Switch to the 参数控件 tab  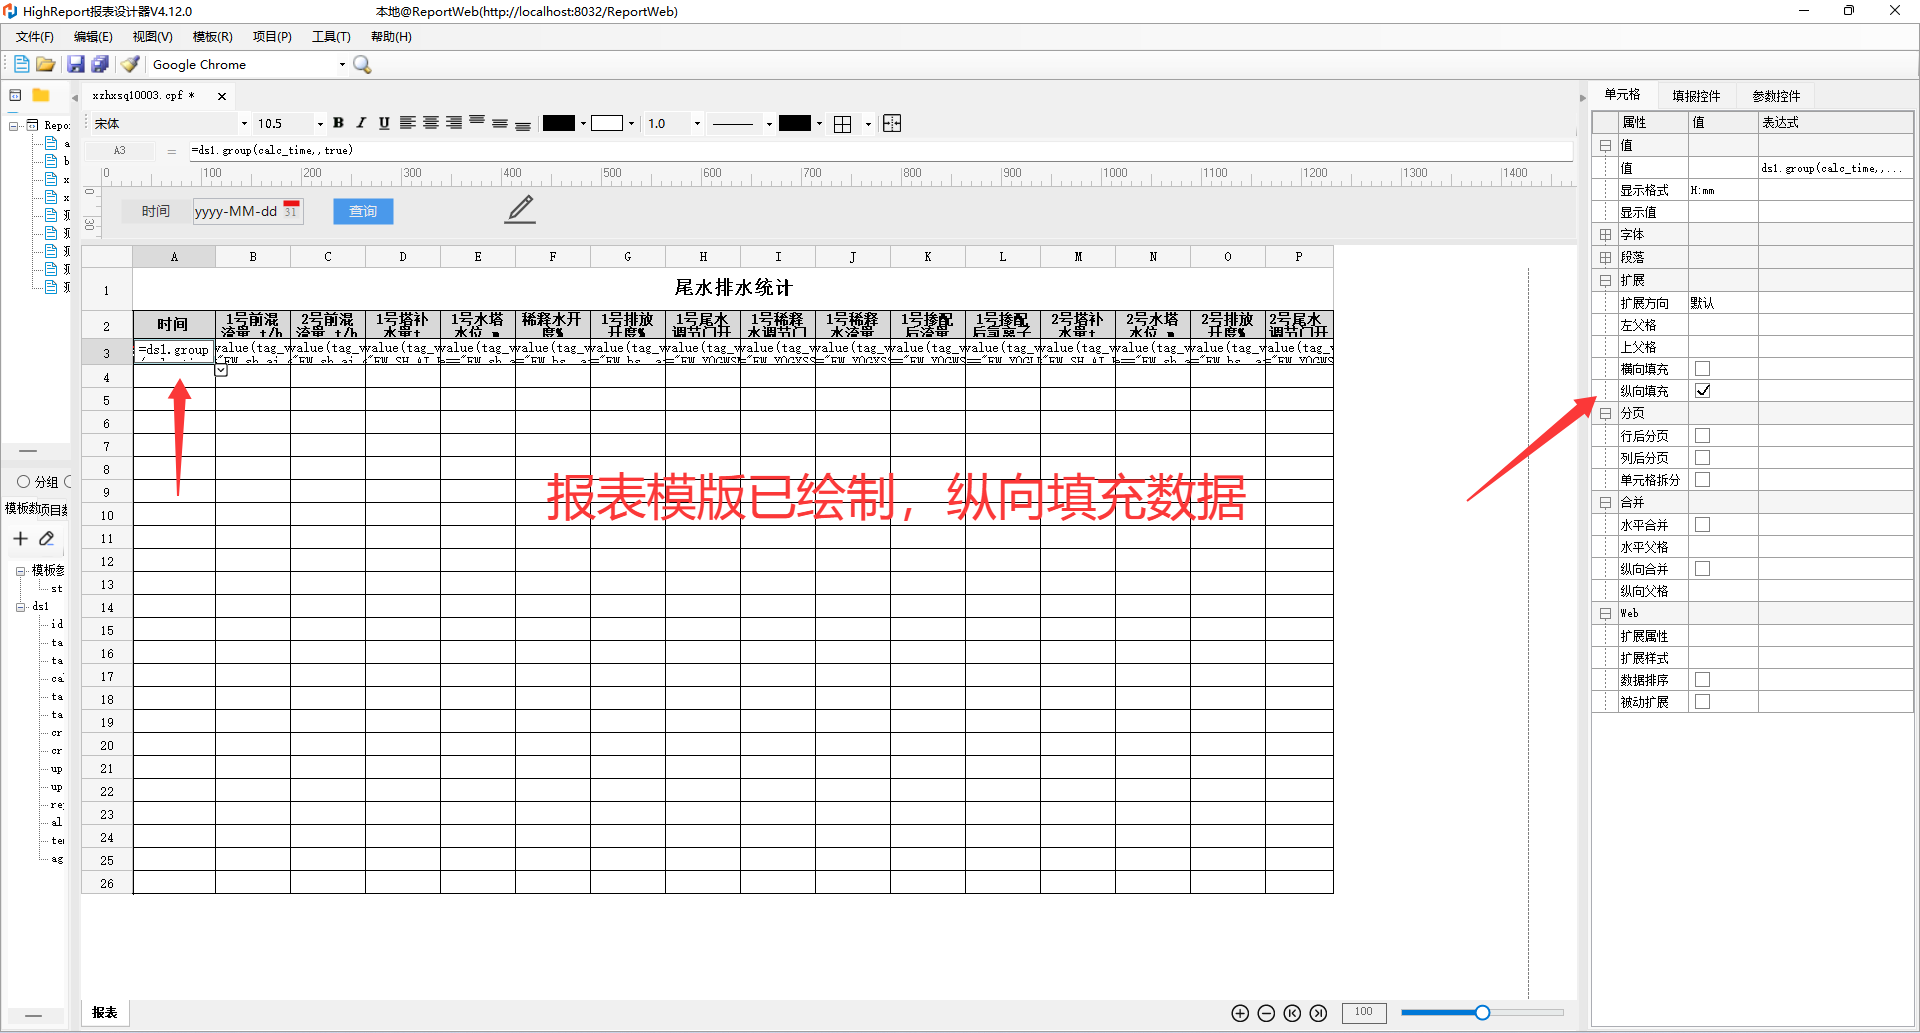pyautogui.click(x=1776, y=96)
